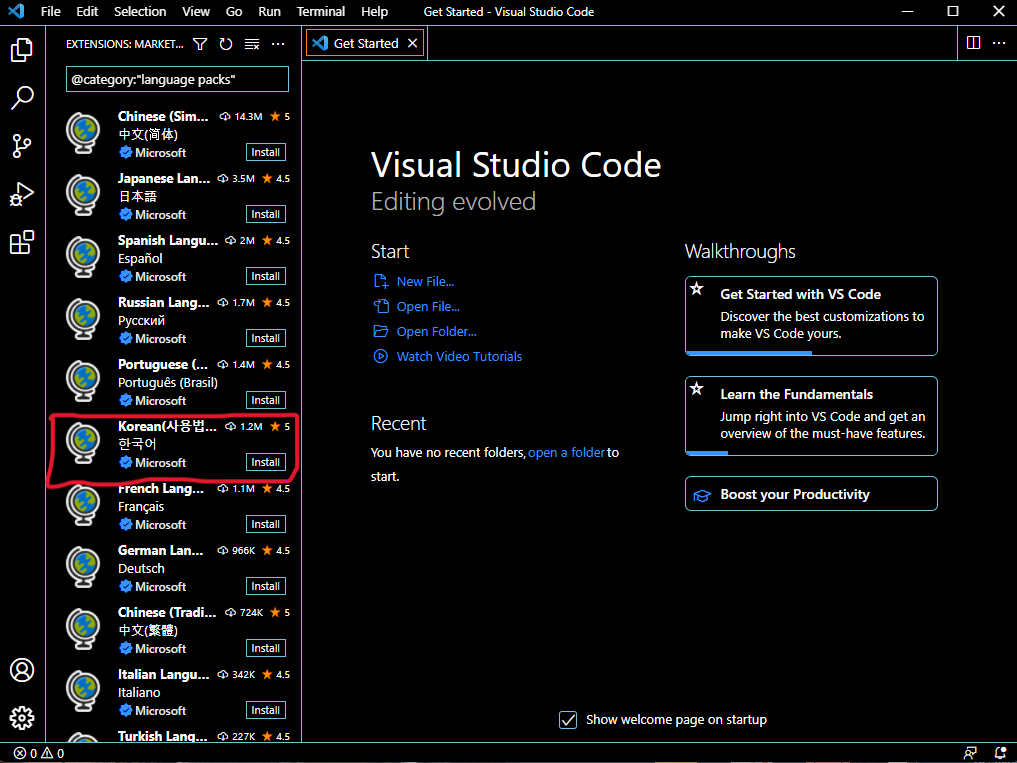
Task: Open the Terminal menu
Action: (321, 12)
